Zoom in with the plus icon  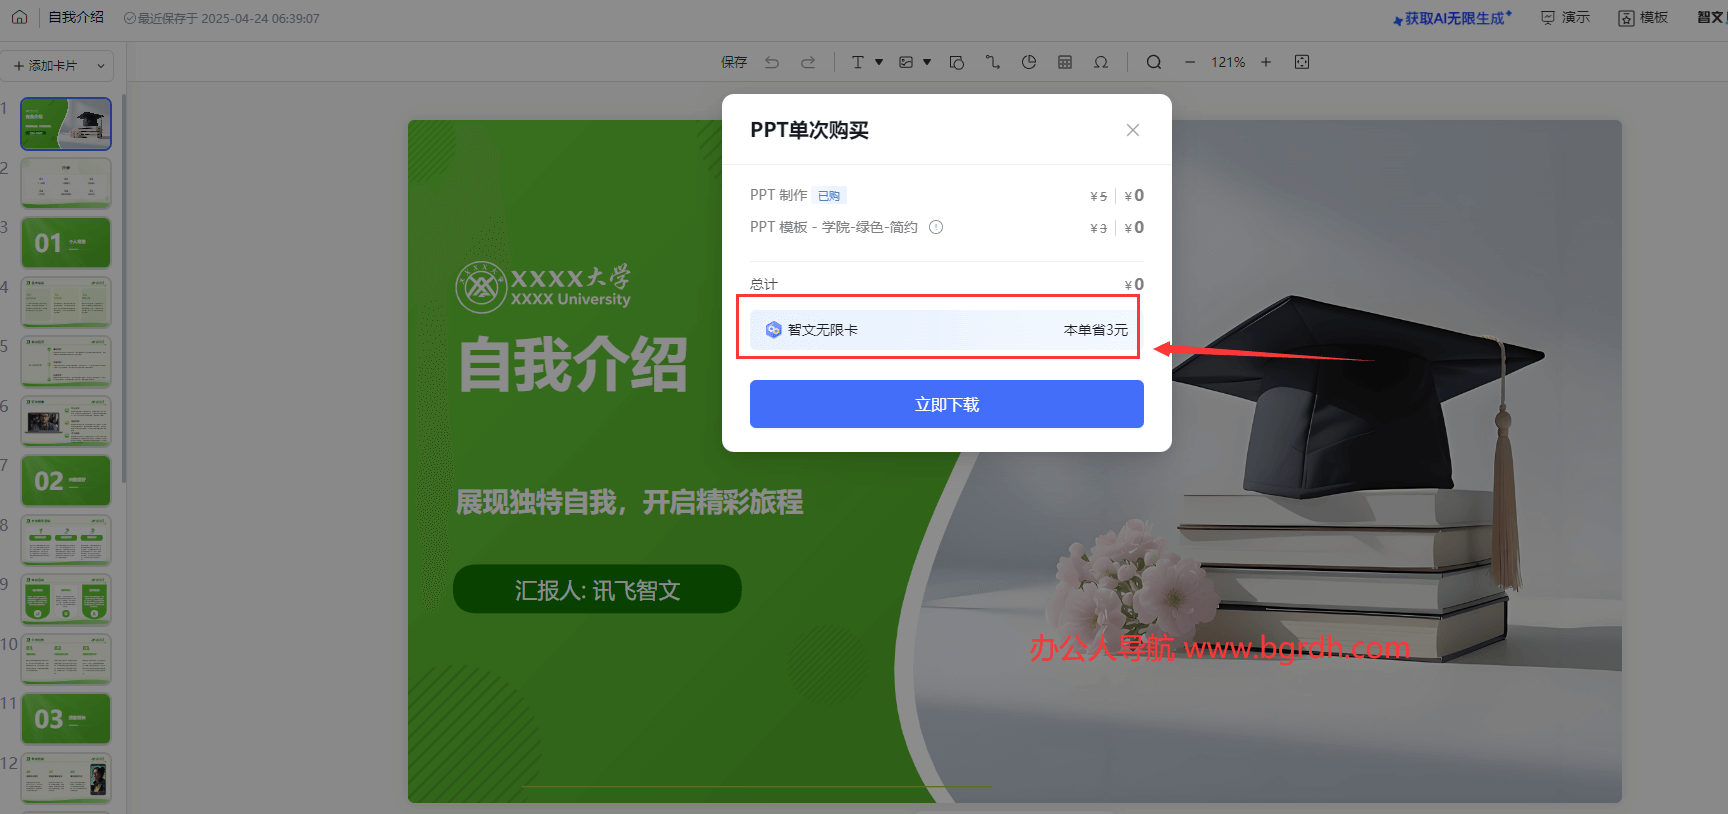pos(1266,62)
